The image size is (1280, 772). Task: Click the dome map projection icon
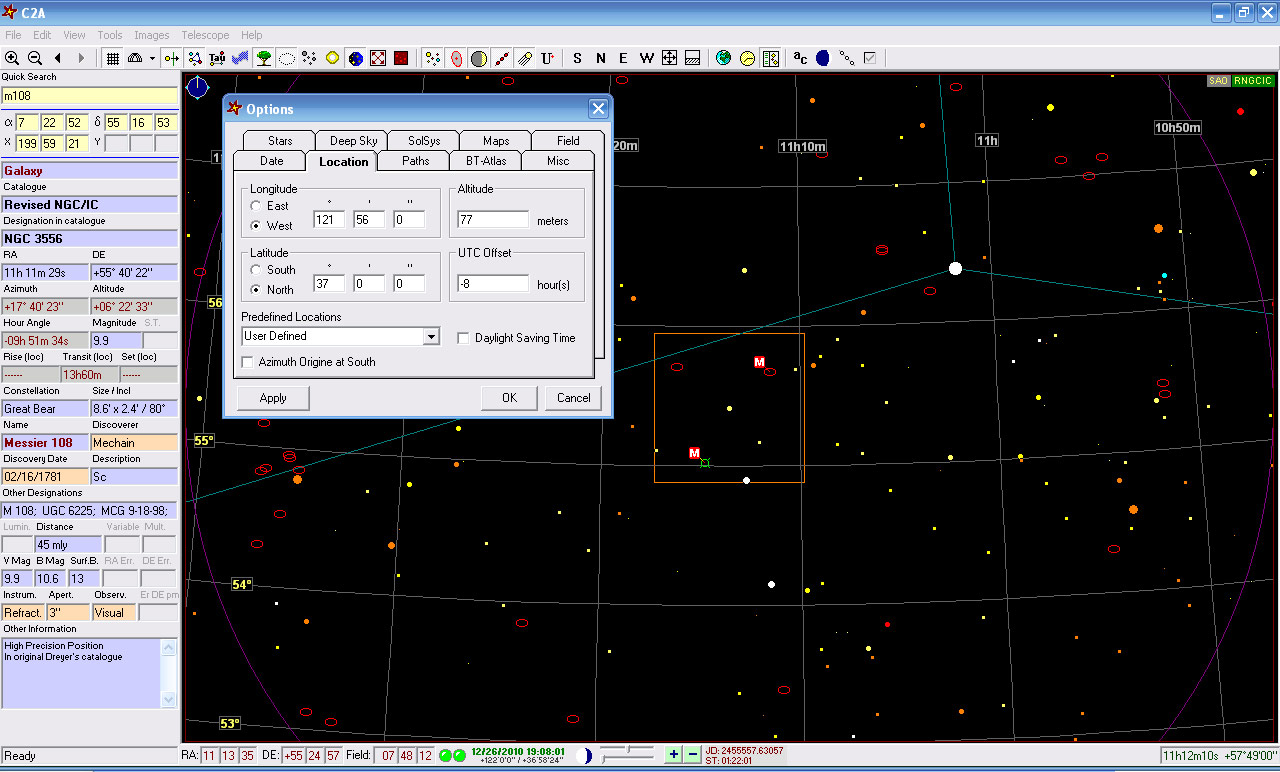click(x=136, y=58)
